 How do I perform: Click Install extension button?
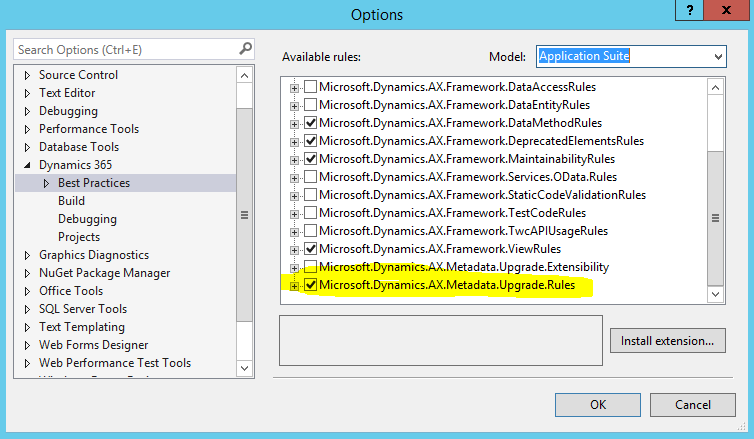(x=667, y=341)
